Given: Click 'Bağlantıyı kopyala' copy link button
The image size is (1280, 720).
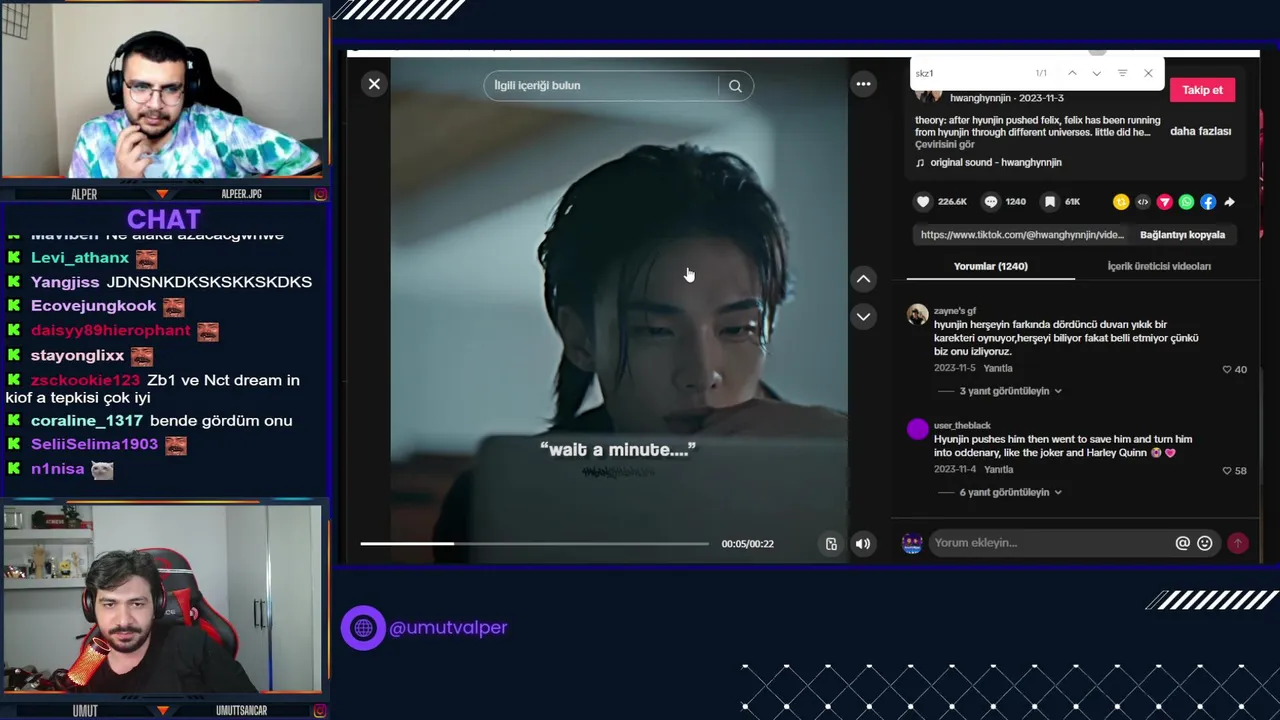Looking at the screenshot, I should coord(1182,235).
